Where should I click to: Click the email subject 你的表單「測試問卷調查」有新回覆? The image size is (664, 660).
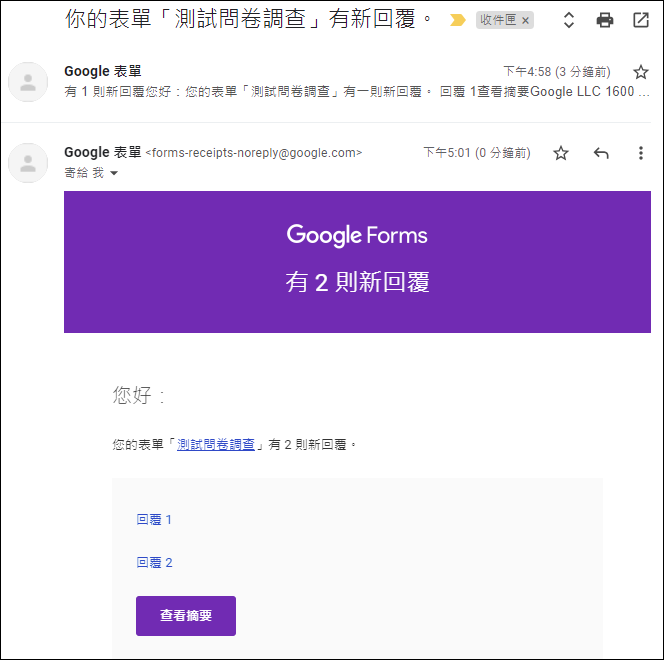248,19
